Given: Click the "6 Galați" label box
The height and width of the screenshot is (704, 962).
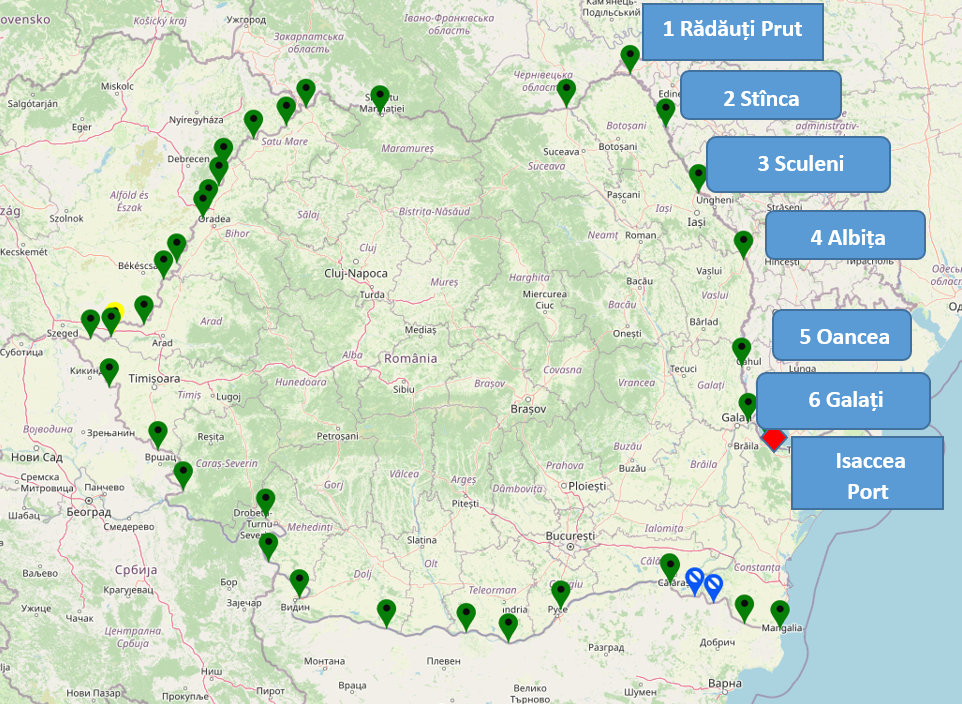Looking at the screenshot, I should (x=844, y=400).
